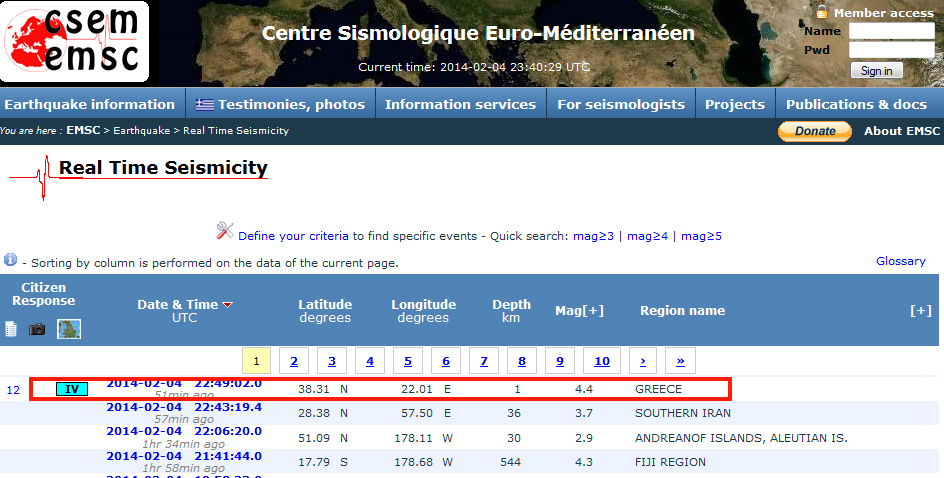Click the Name input field
944x478 pixels.
[x=891, y=31]
